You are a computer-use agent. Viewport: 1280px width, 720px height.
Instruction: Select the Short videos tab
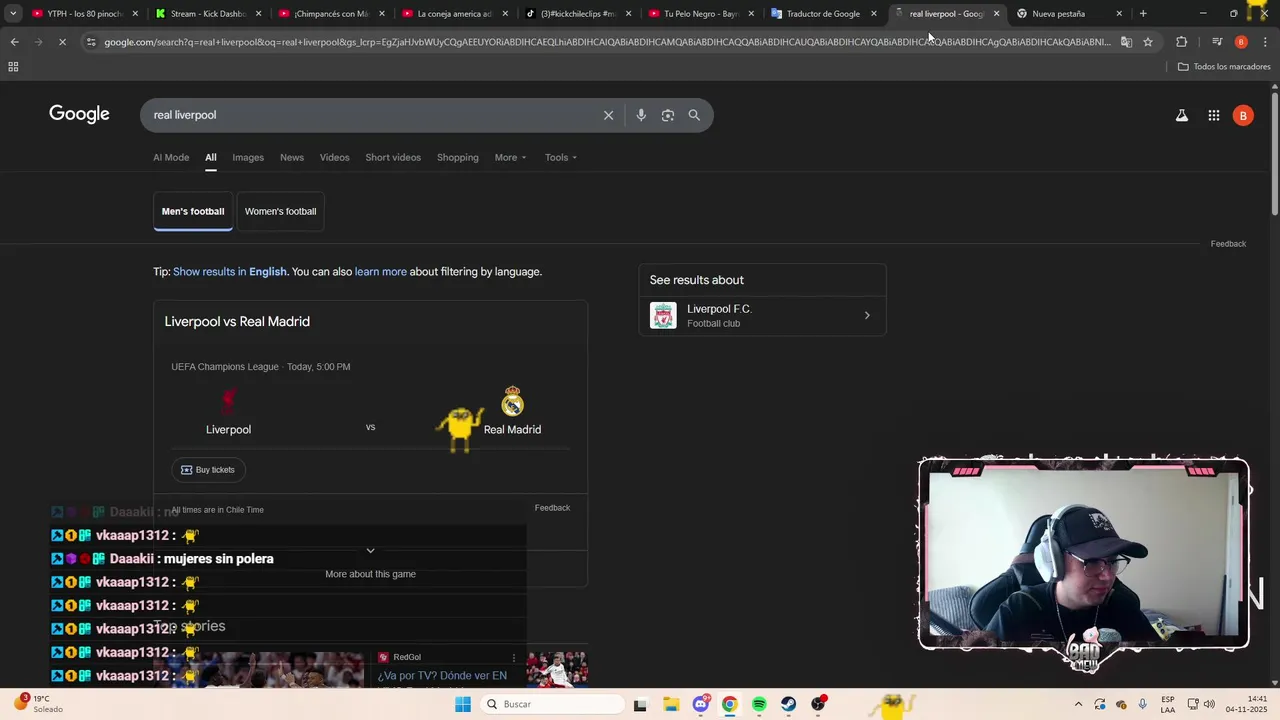point(393,157)
